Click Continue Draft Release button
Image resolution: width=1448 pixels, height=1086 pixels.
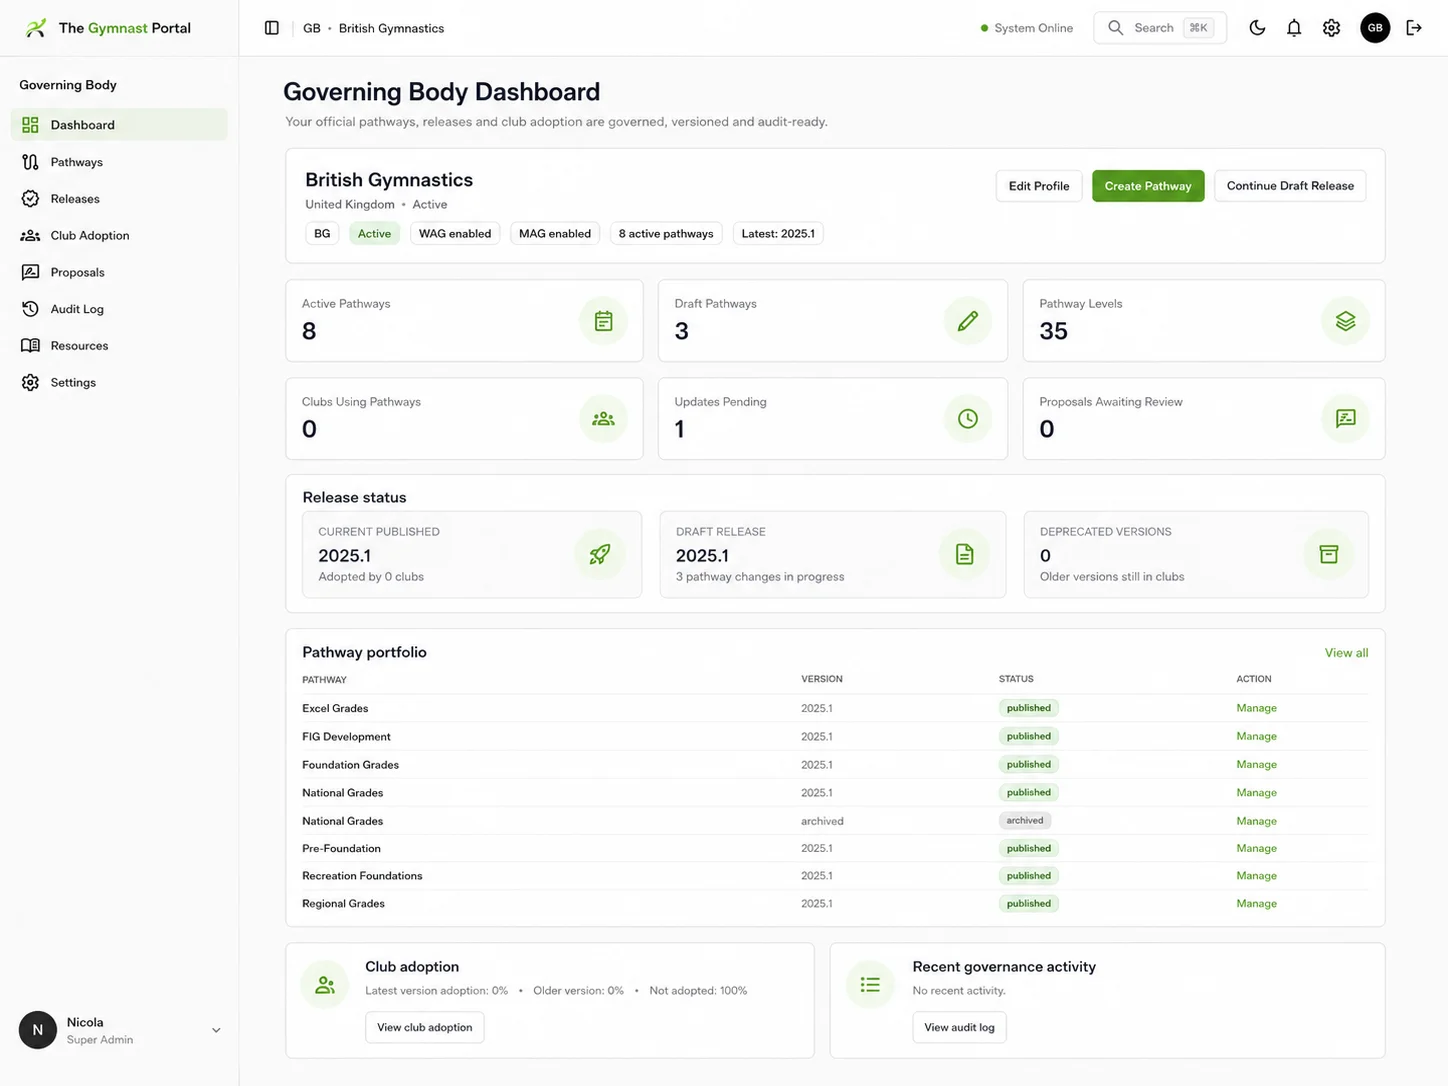(1290, 186)
